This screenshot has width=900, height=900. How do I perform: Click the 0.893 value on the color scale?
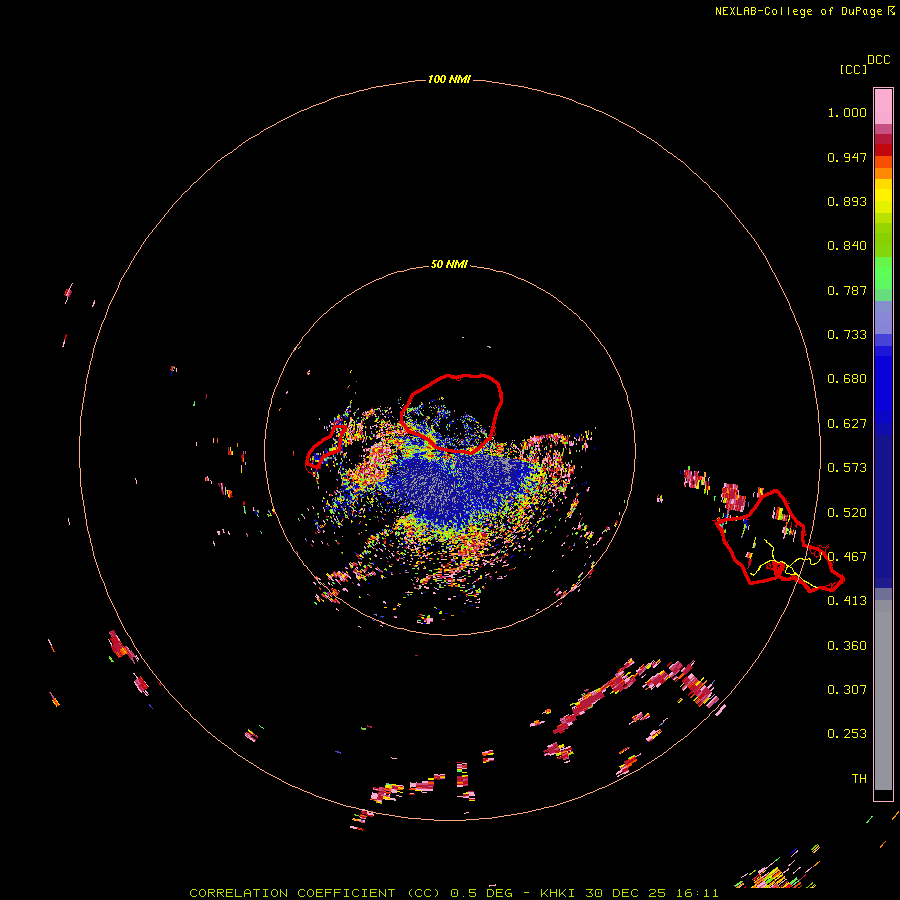(x=847, y=201)
